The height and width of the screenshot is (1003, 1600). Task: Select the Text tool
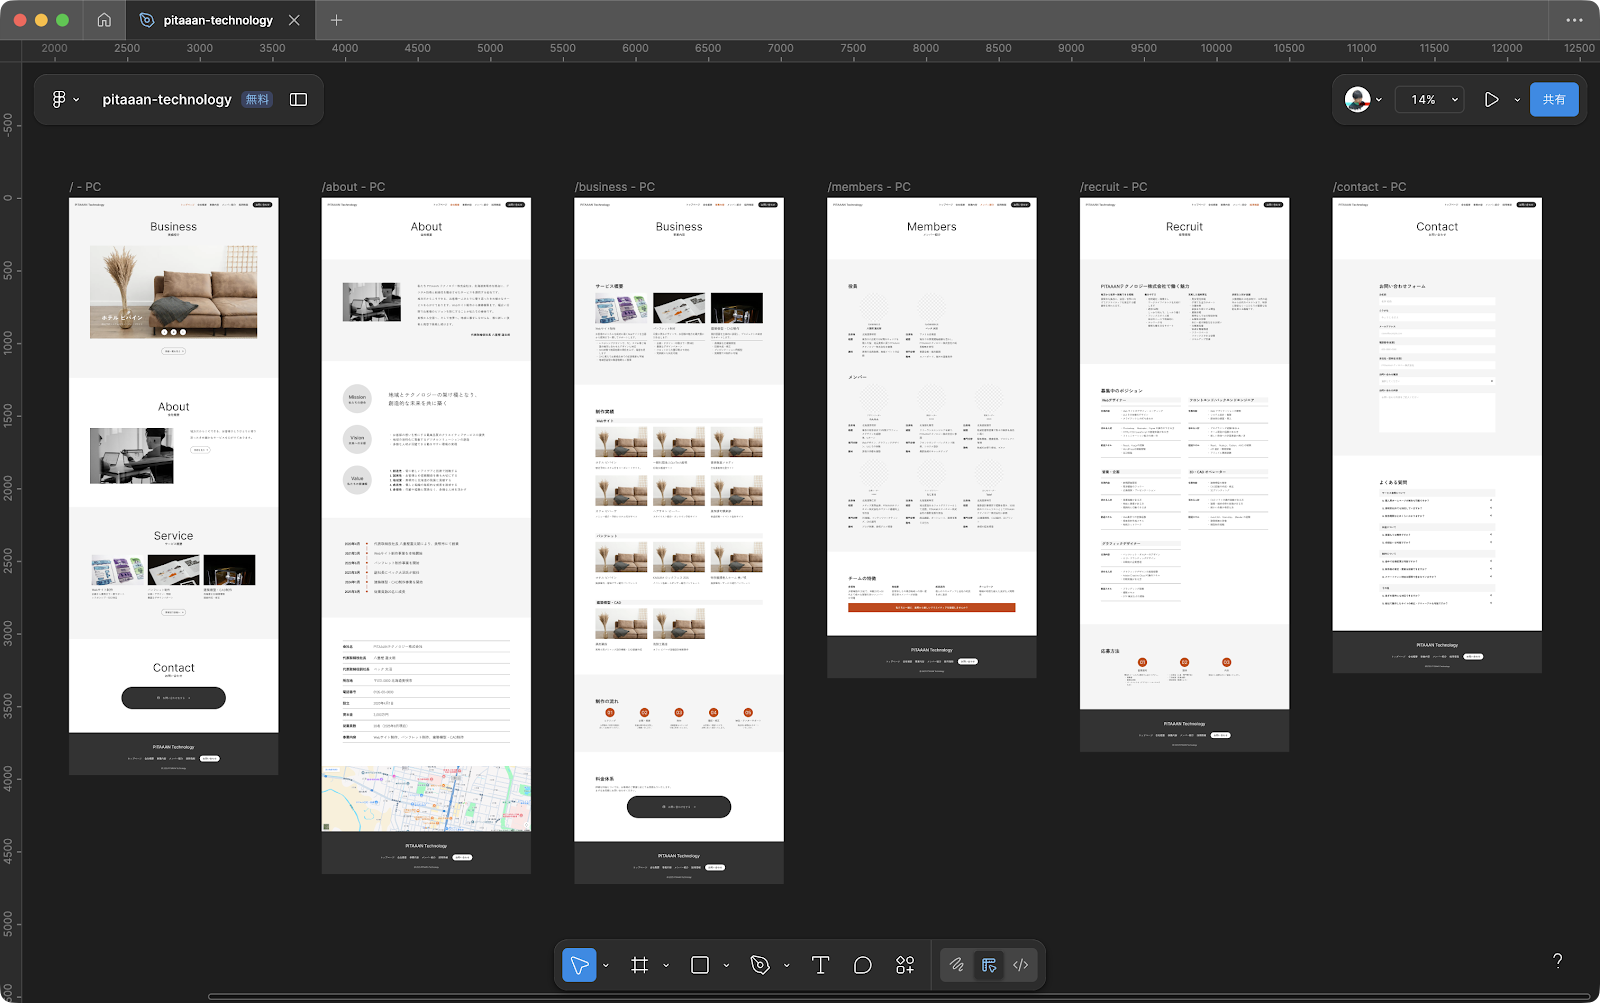[x=820, y=965]
